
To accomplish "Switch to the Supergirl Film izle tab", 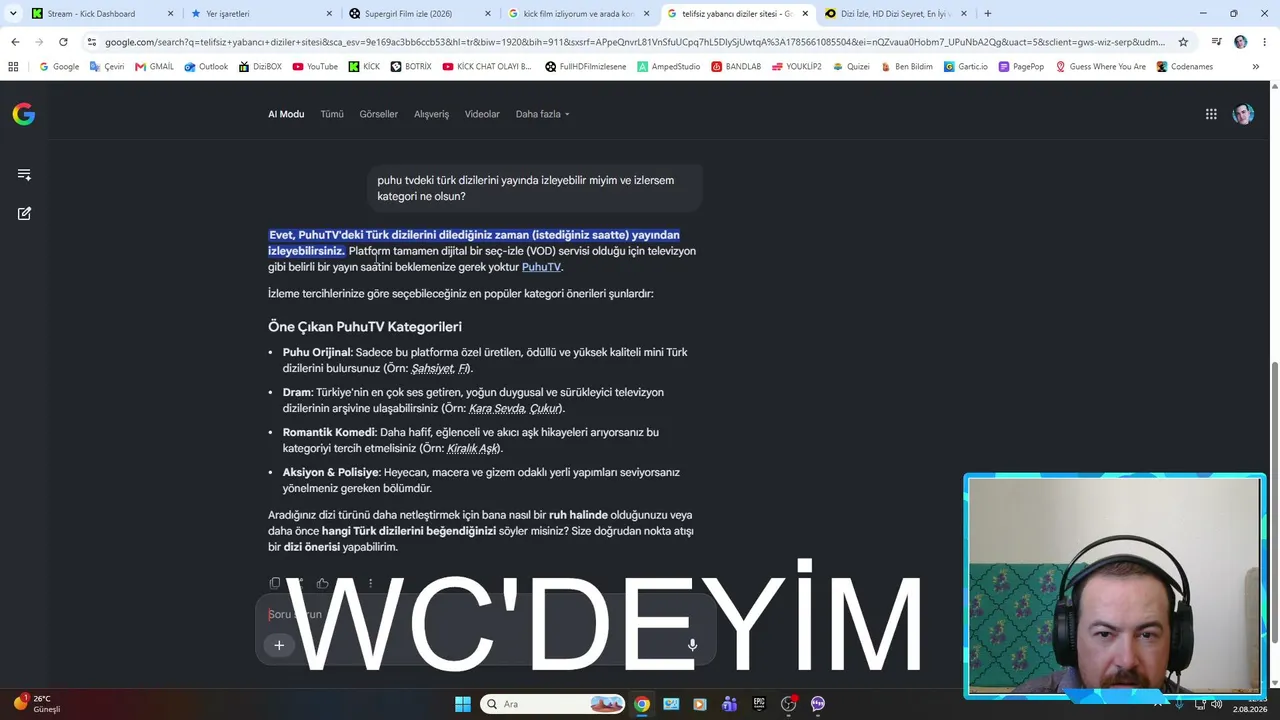I will [x=419, y=14].
